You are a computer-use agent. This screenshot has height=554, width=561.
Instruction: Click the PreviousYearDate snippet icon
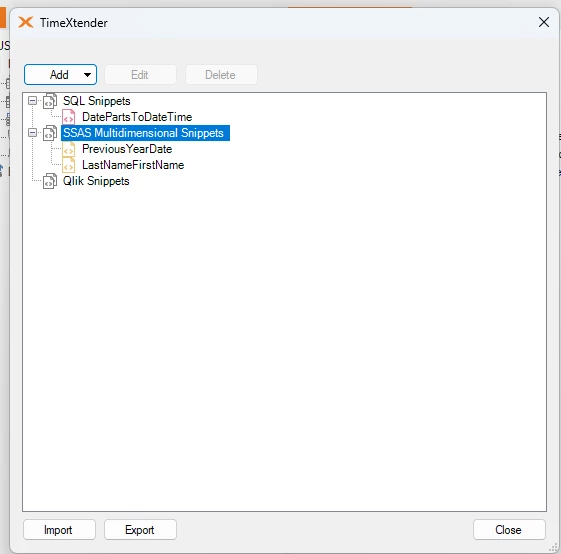click(x=68, y=149)
